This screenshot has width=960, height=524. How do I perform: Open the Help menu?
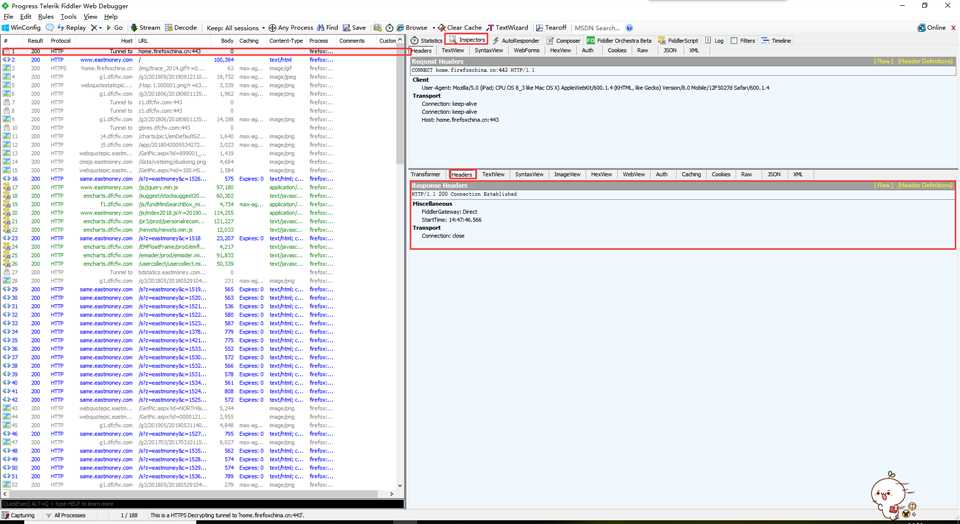pyautogui.click(x=111, y=17)
